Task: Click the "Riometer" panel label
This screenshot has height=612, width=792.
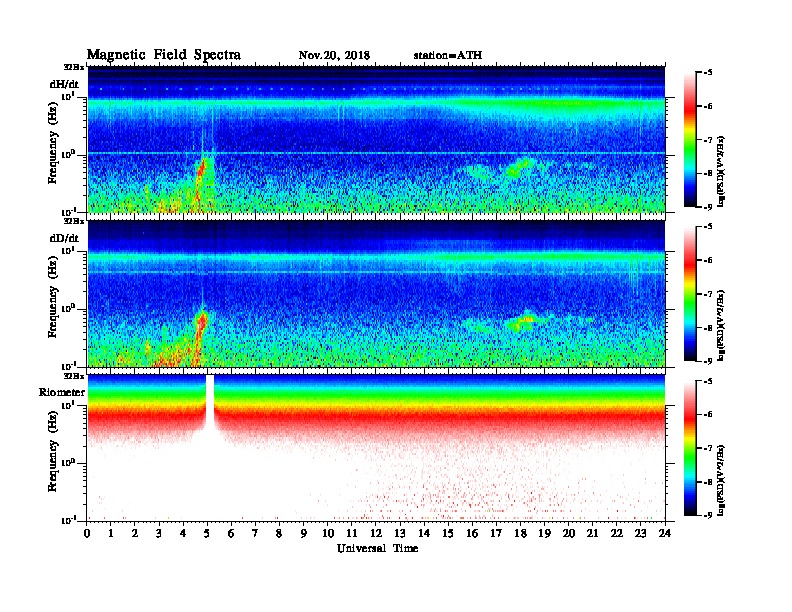Action: 62,392
